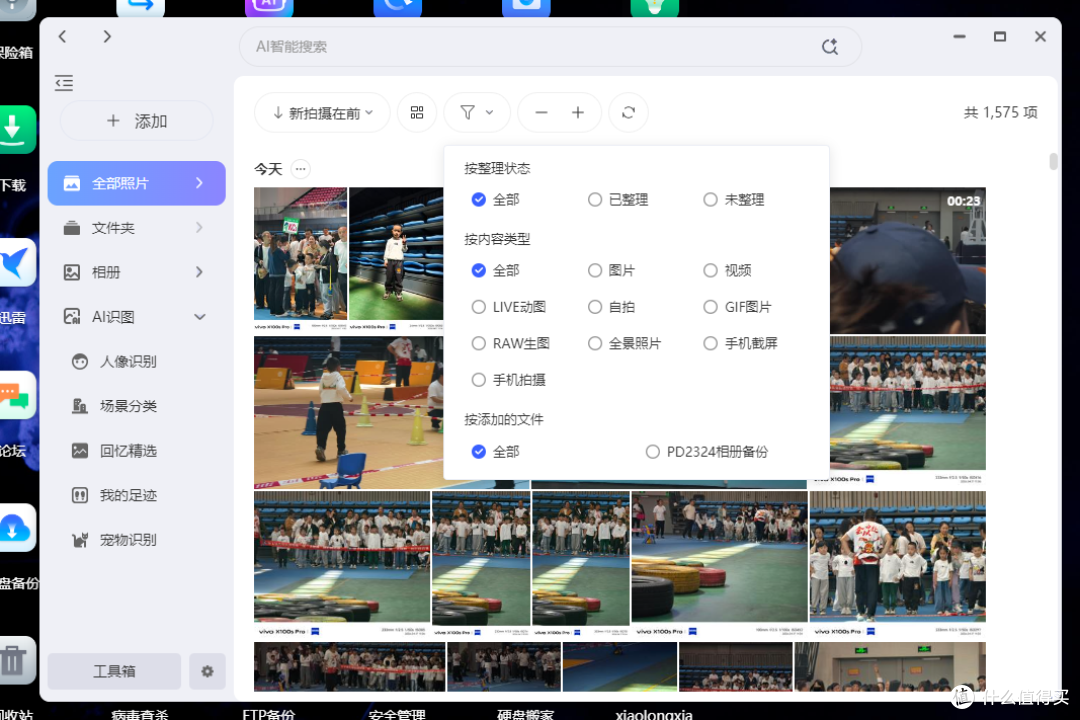
Task: Open 文件夹 in the sidebar
Action: click(136, 228)
